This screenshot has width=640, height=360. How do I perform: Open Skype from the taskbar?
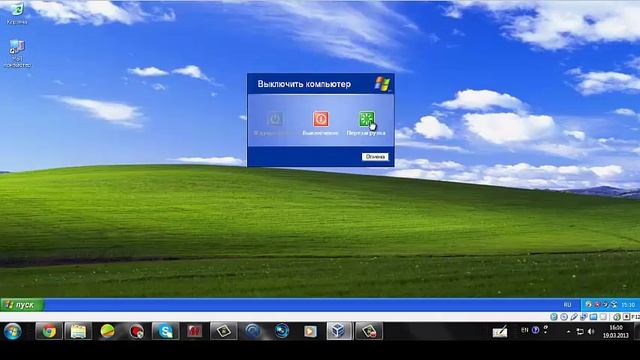click(165, 331)
